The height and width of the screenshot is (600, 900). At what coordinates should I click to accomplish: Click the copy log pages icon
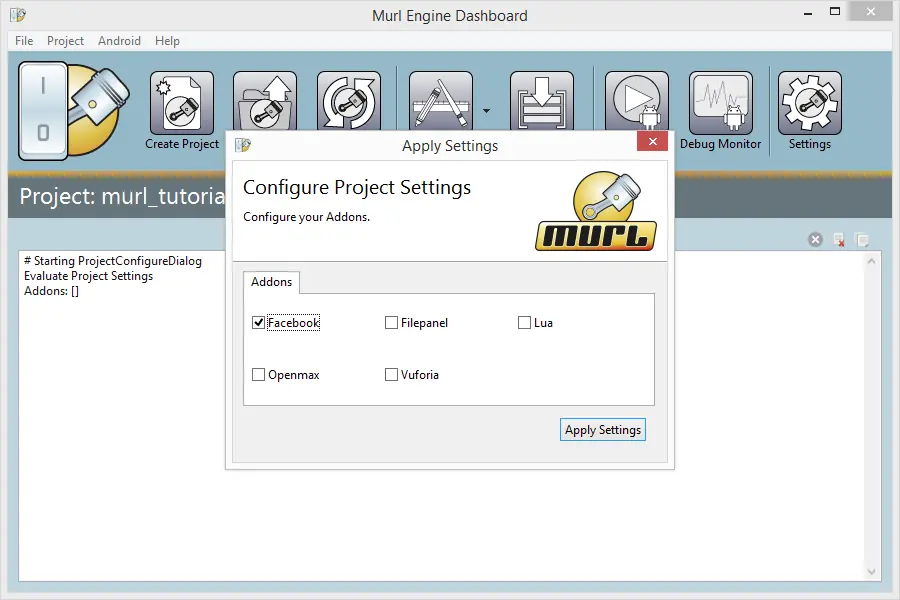862,239
